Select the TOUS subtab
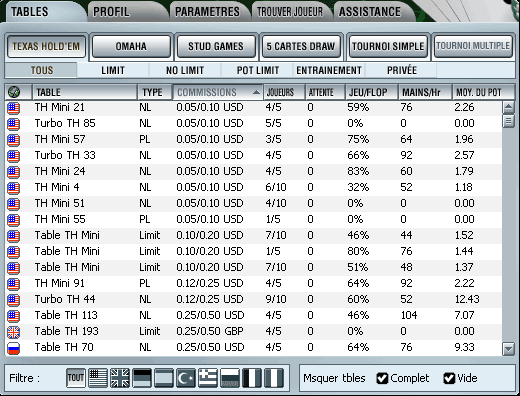The image size is (520, 396). [41, 70]
